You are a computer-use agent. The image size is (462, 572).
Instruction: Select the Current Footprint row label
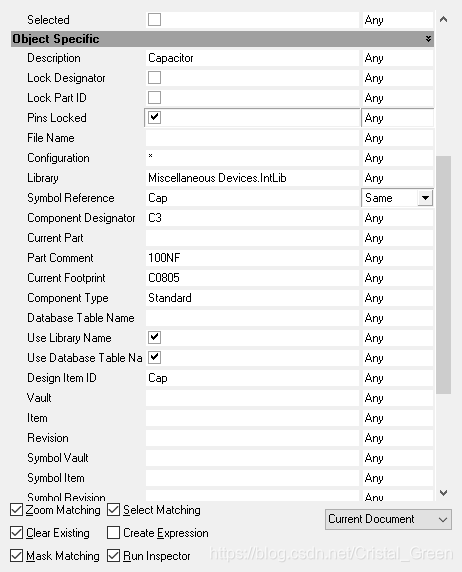(66, 278)
